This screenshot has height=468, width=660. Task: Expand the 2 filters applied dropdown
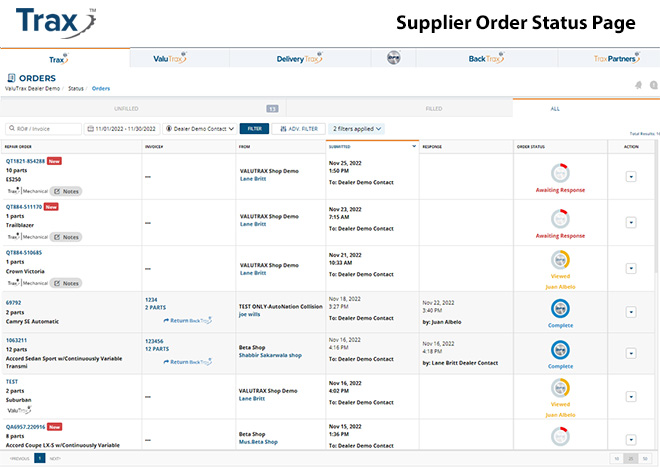coord(357,129)
